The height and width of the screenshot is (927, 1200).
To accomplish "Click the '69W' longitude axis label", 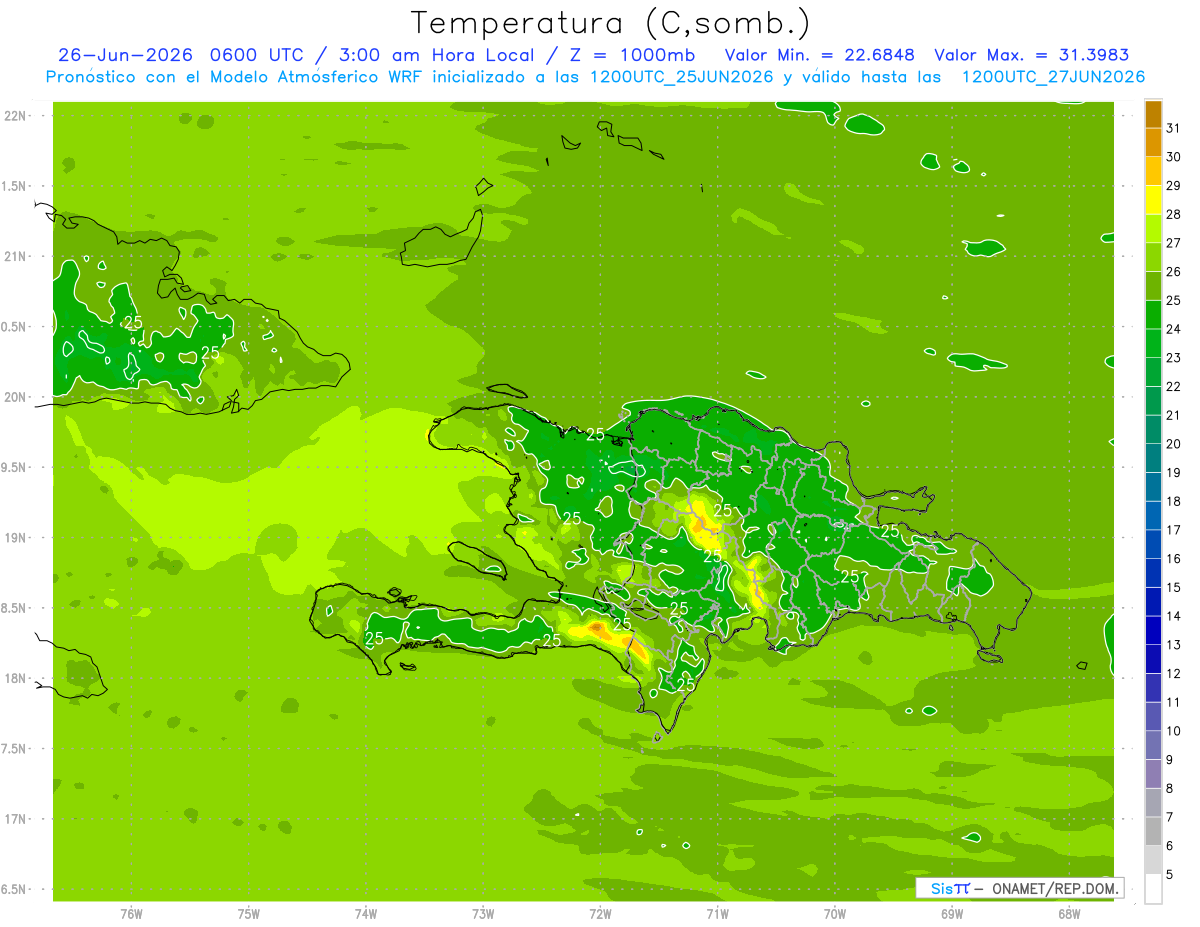I will pyautogui.click(x=952, y=913).
